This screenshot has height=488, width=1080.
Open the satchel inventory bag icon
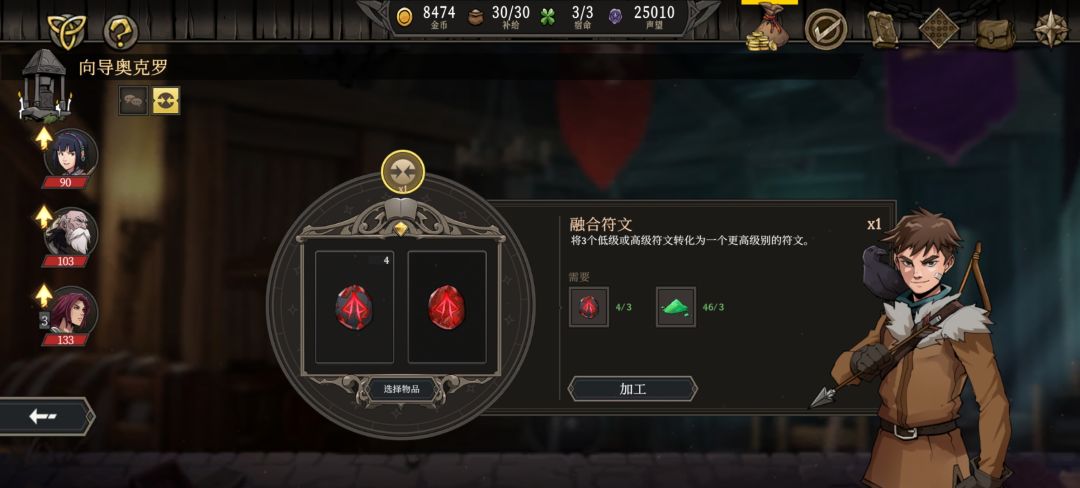click(995, 32)
